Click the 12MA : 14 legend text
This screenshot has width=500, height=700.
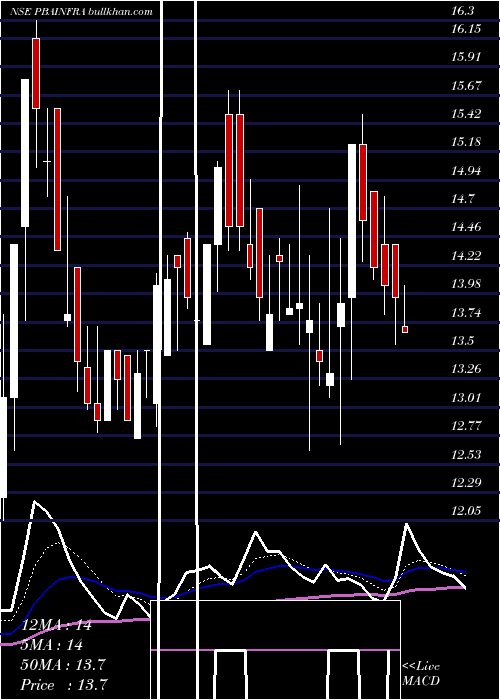[57, 625]
